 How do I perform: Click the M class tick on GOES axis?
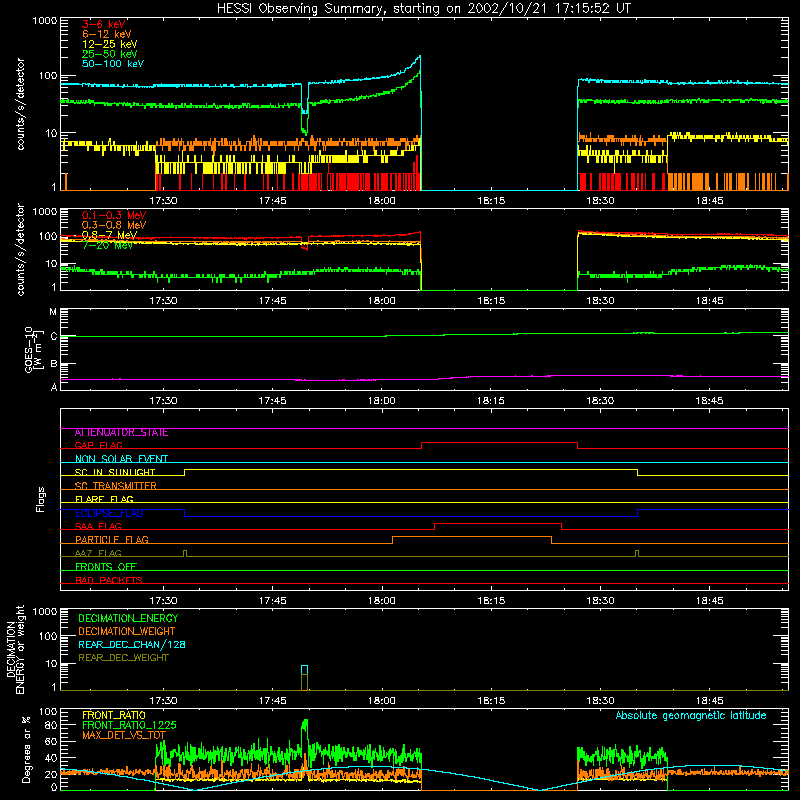tap(53, 312)
